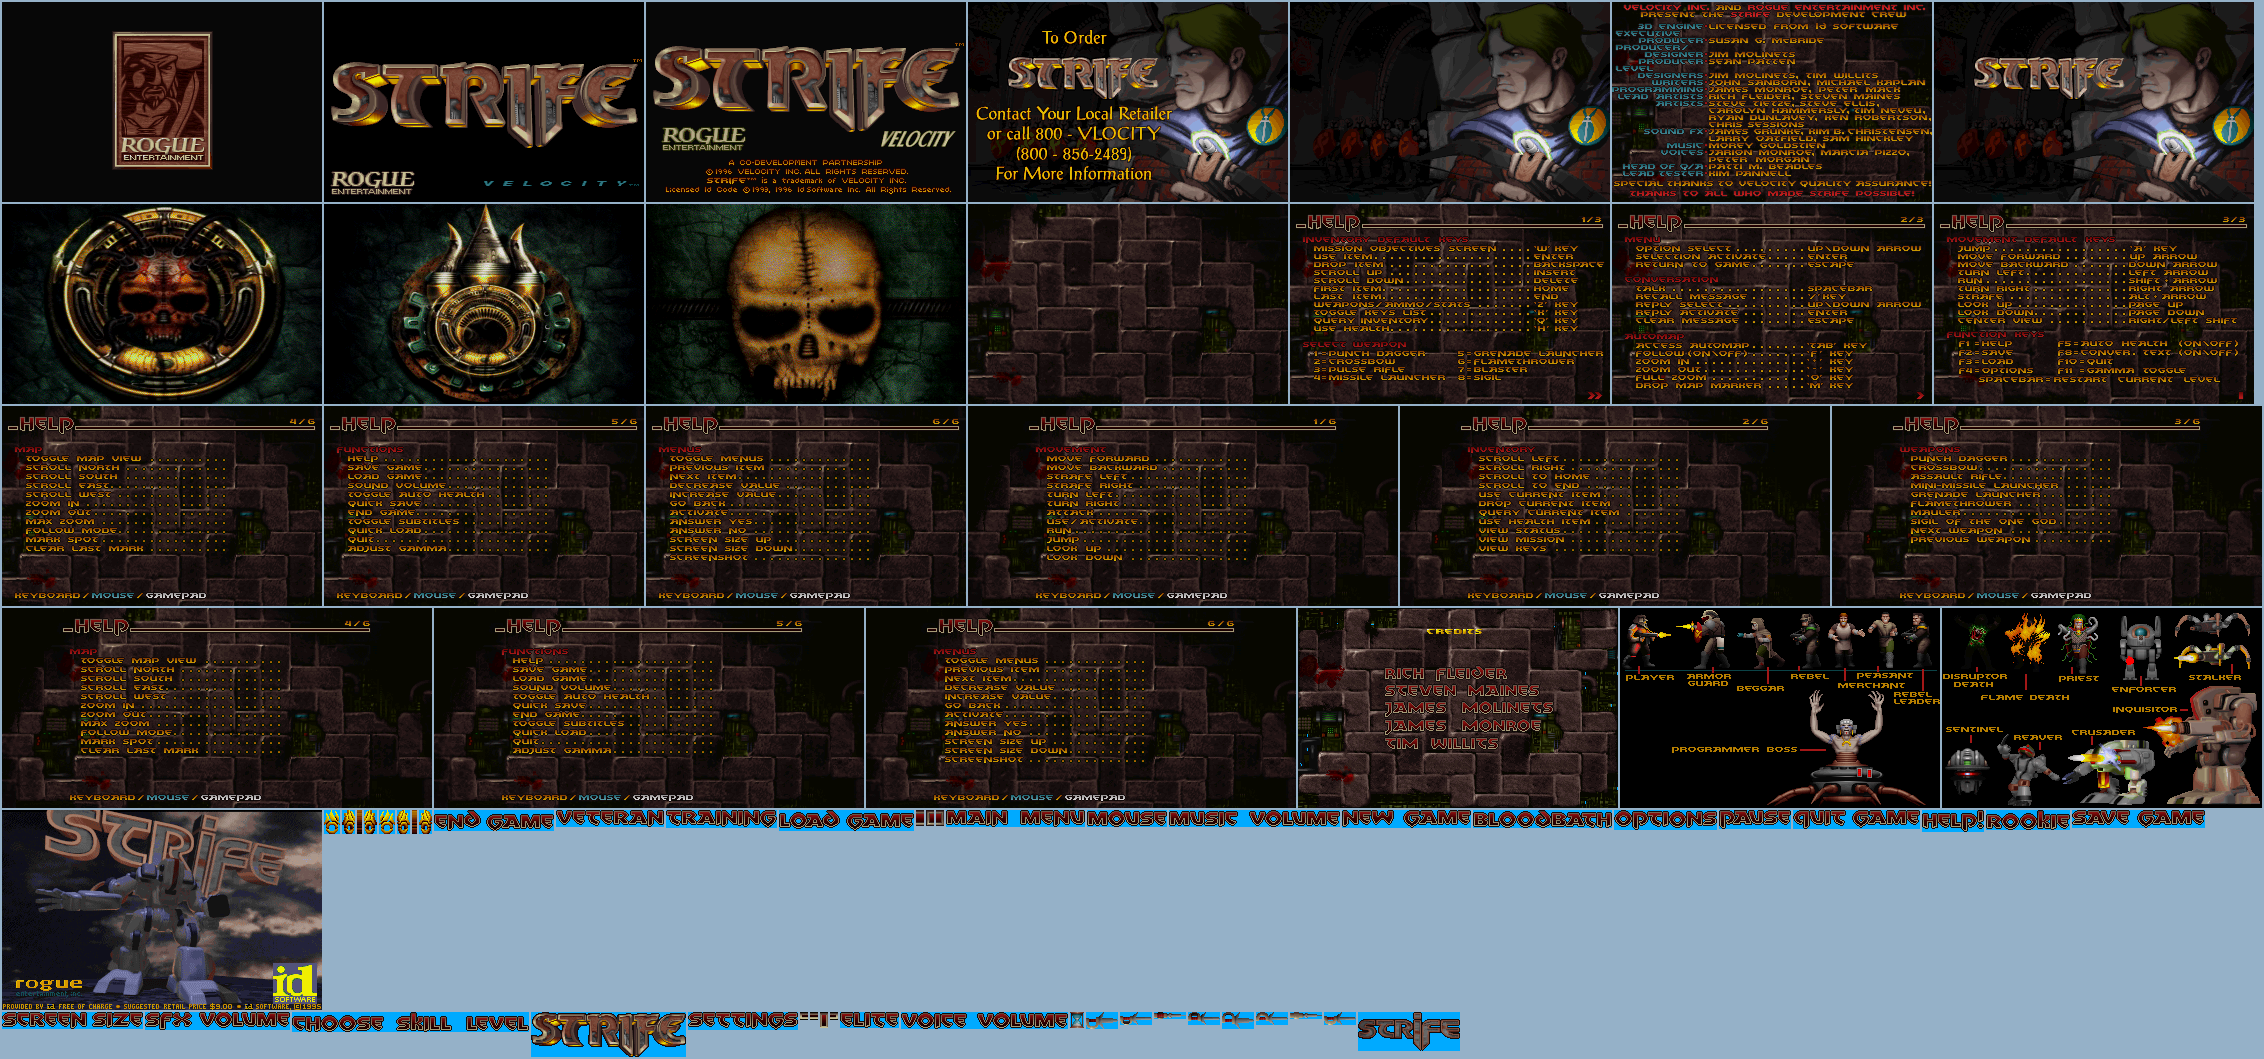Open the To Order information screen
Screen dimensions: 2264x1059
1128,101
